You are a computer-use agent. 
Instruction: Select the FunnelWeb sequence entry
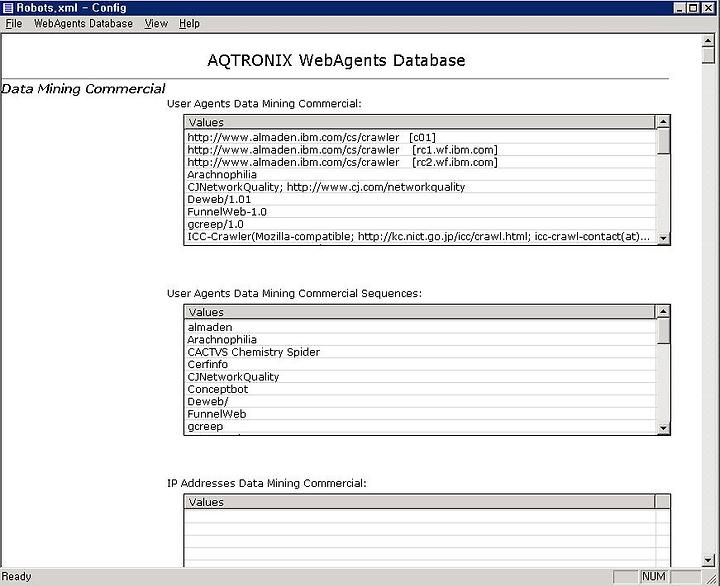[x=421, y=414]
